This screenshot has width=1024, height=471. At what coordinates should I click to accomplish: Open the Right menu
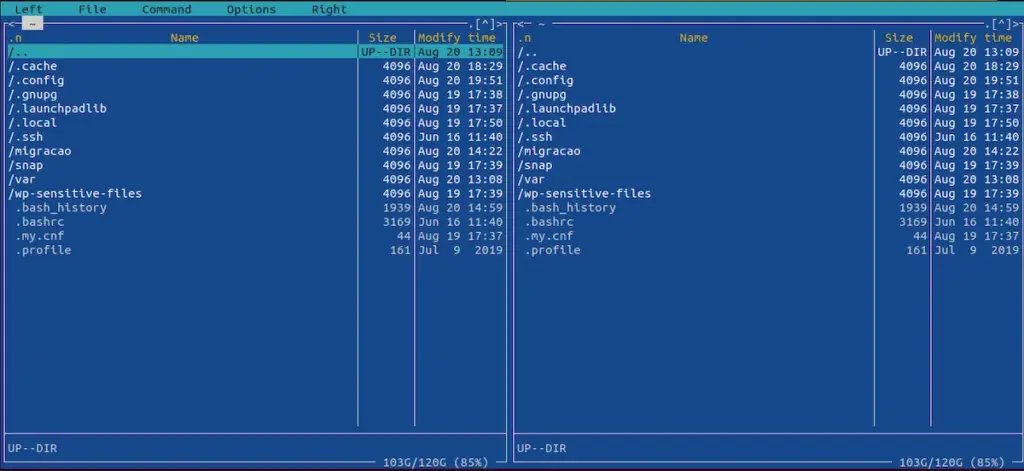329,9
